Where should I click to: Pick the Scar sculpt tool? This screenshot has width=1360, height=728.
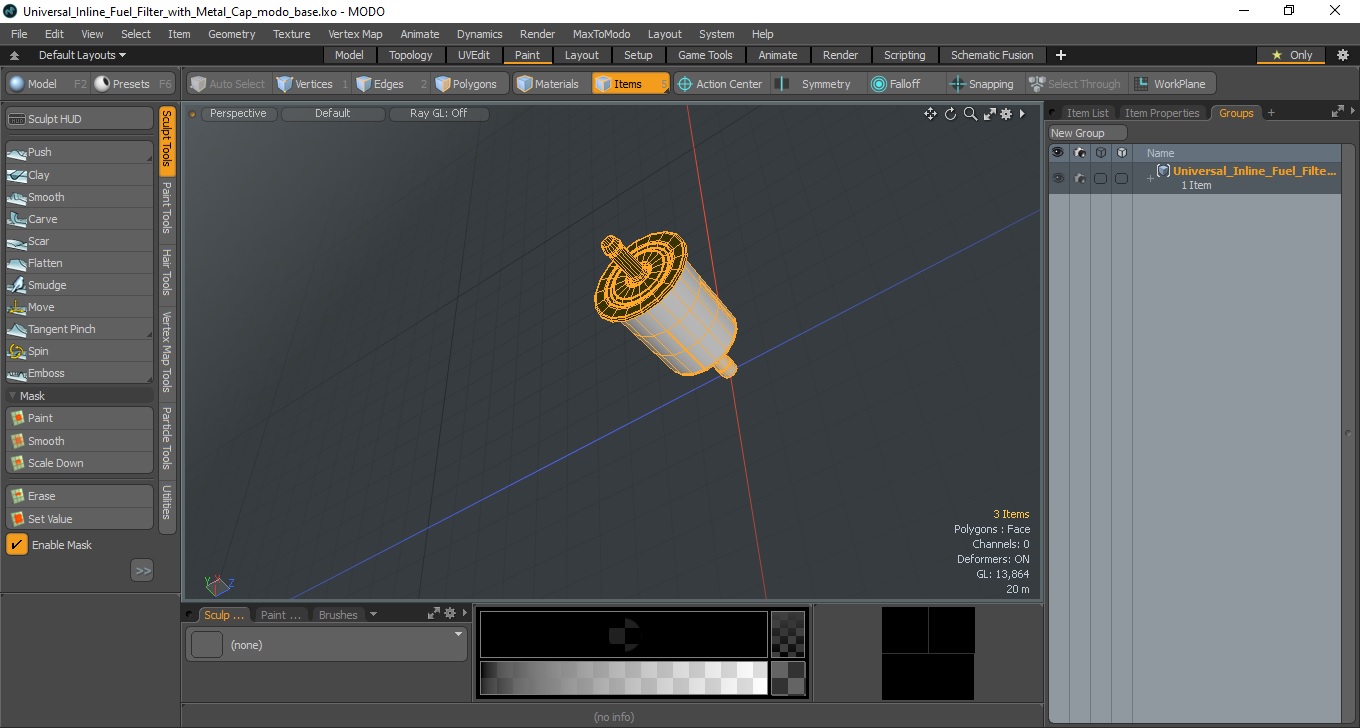tap(79, 241)
